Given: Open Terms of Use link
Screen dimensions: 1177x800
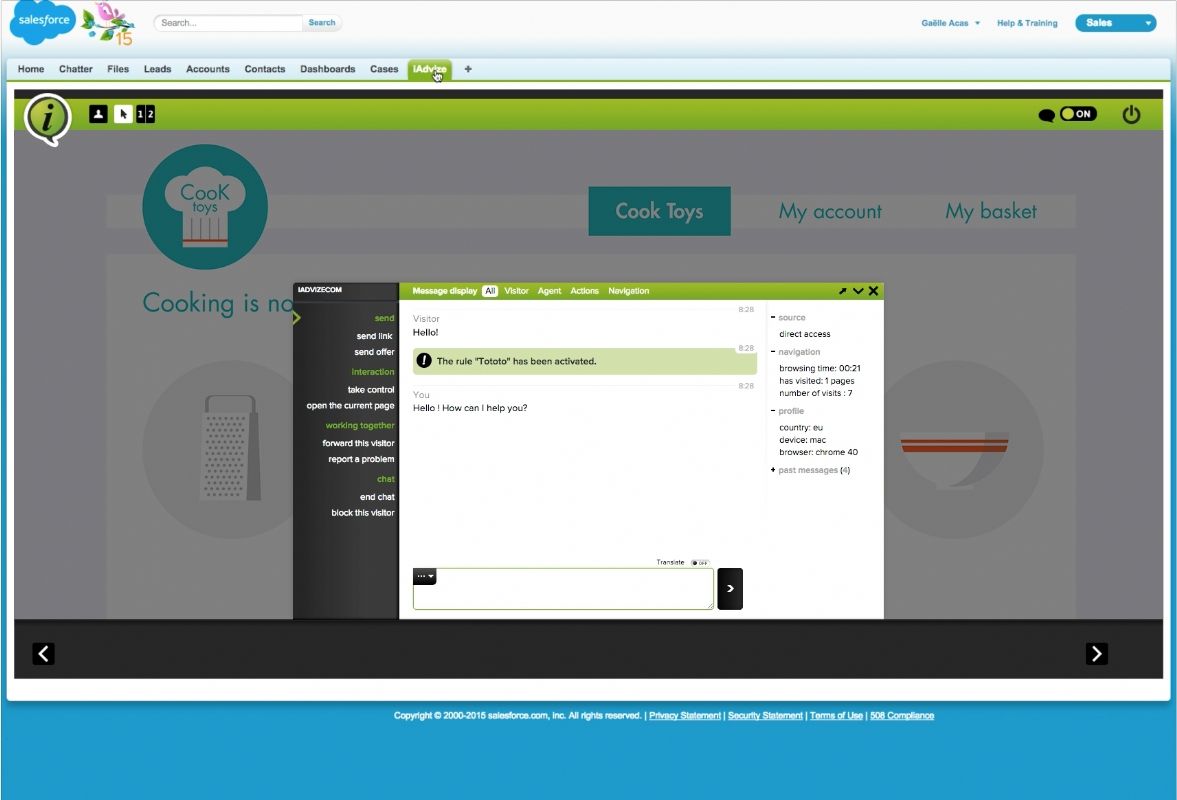Looking at the screenshot, I should pos(836,716).
